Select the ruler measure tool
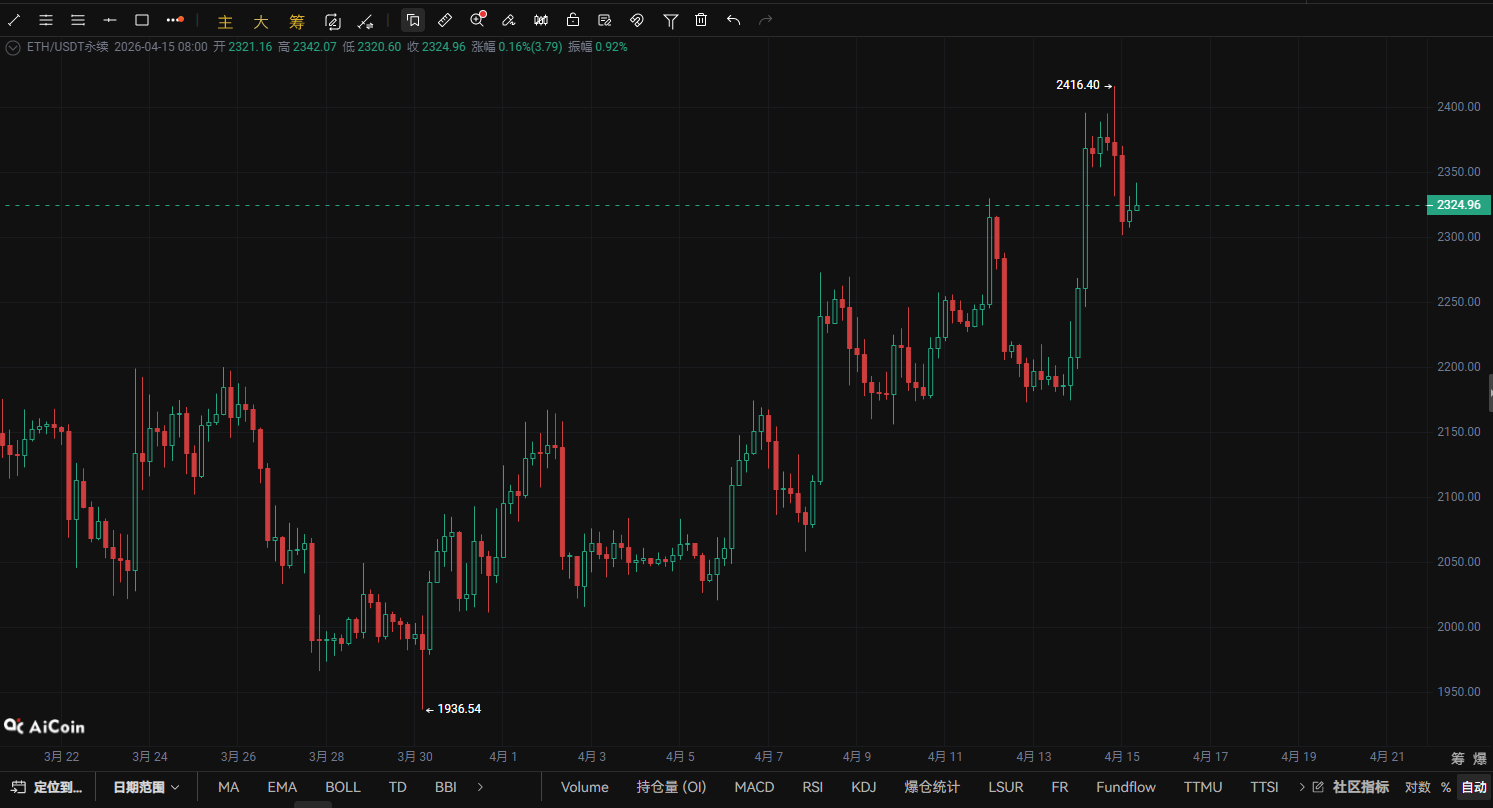The height and width of the screenshot is (808, 1493). pyautogui.click(x=445, y=20)
